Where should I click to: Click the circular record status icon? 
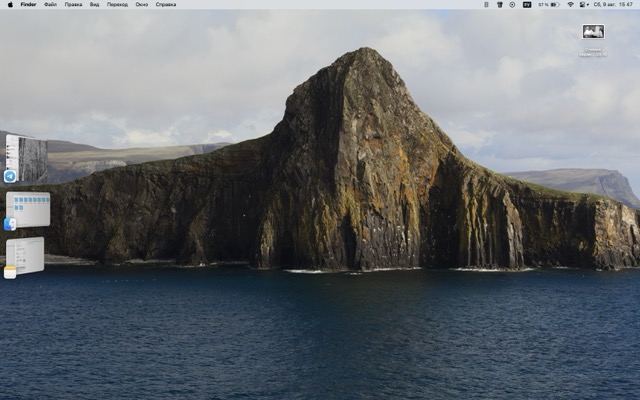tap(512, 4)
